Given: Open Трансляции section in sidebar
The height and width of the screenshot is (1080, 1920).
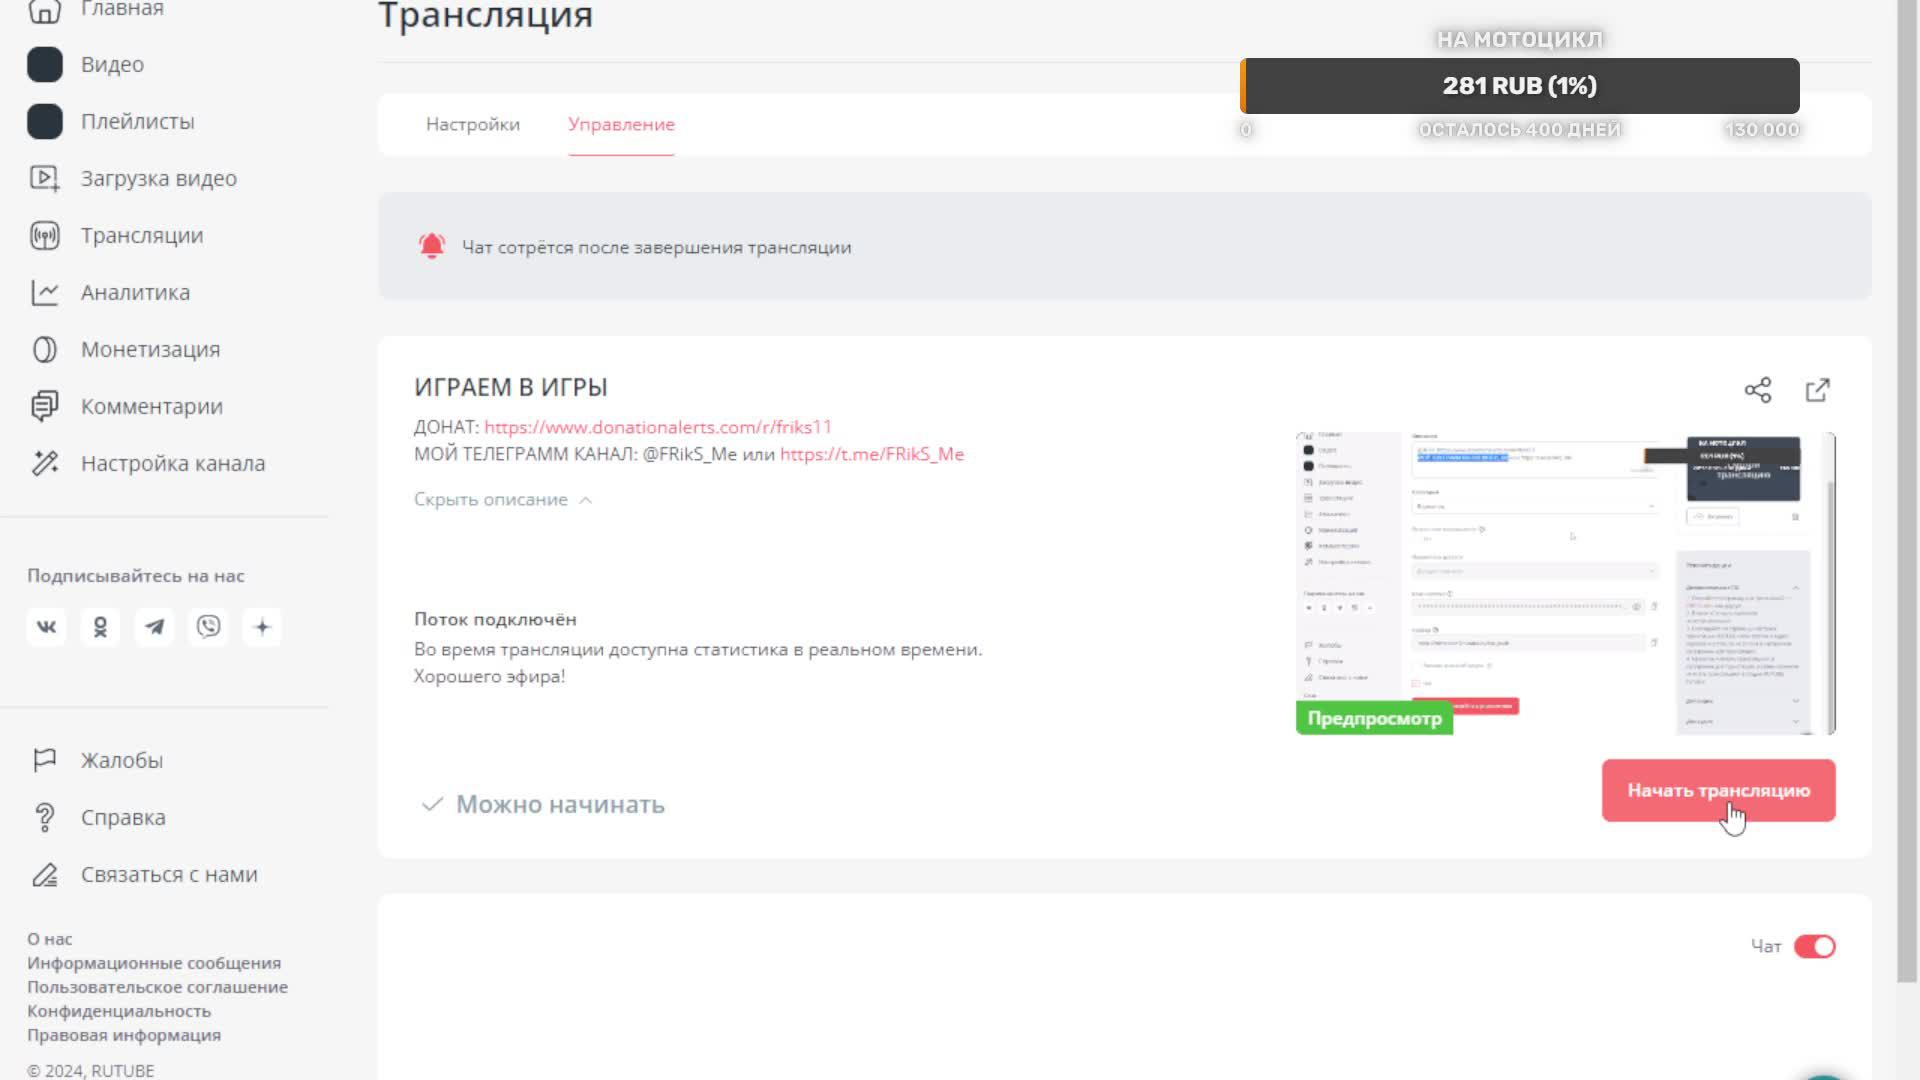Looking at the screenshot, I should 141,235.
